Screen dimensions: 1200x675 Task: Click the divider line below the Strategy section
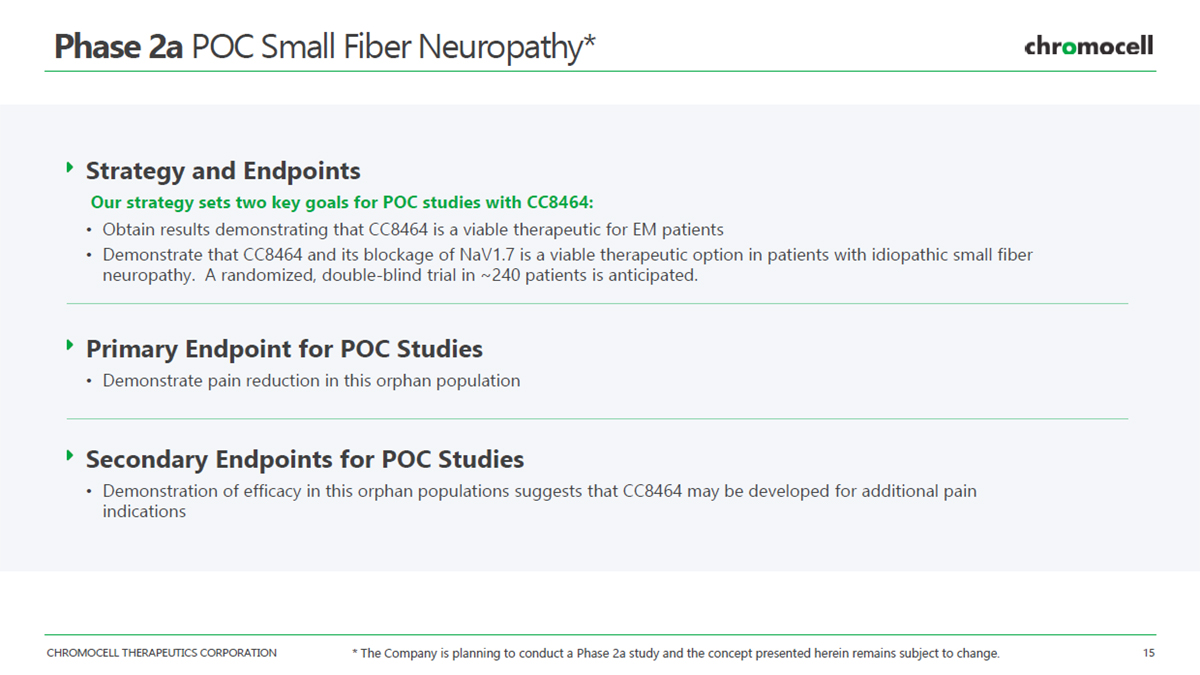pos(597,303)
